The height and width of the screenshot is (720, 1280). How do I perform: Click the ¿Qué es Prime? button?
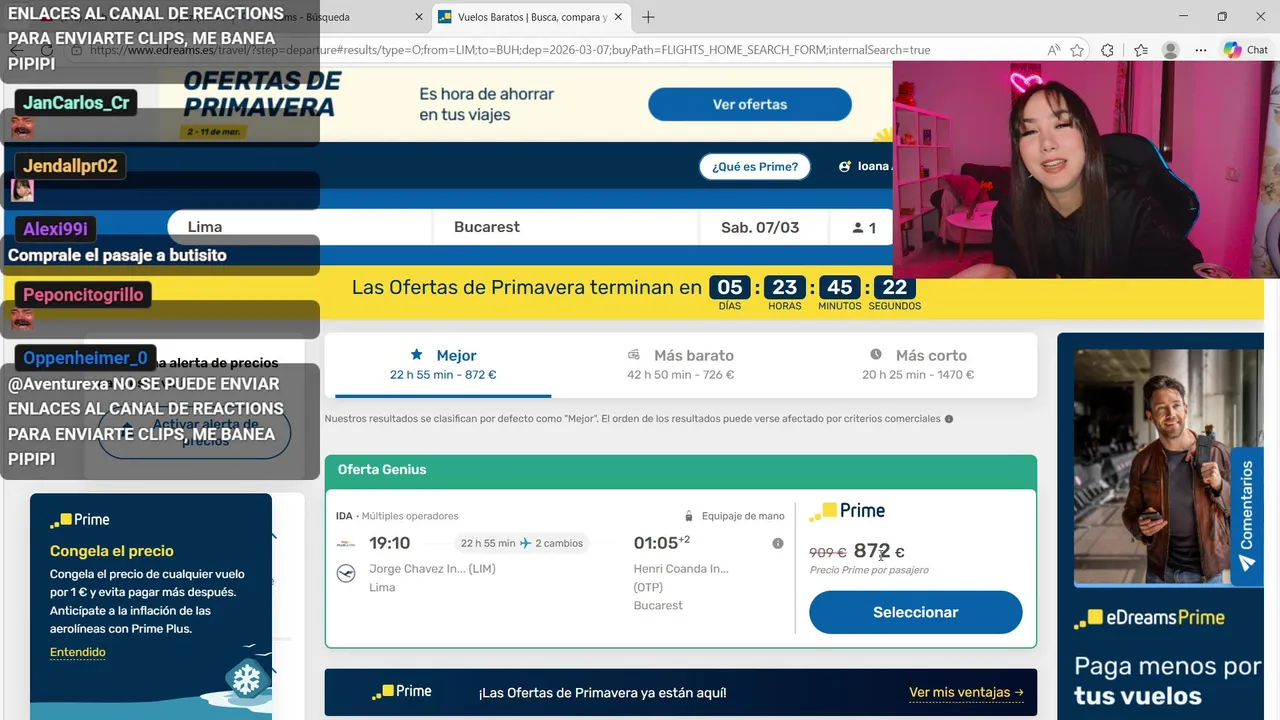755,167
